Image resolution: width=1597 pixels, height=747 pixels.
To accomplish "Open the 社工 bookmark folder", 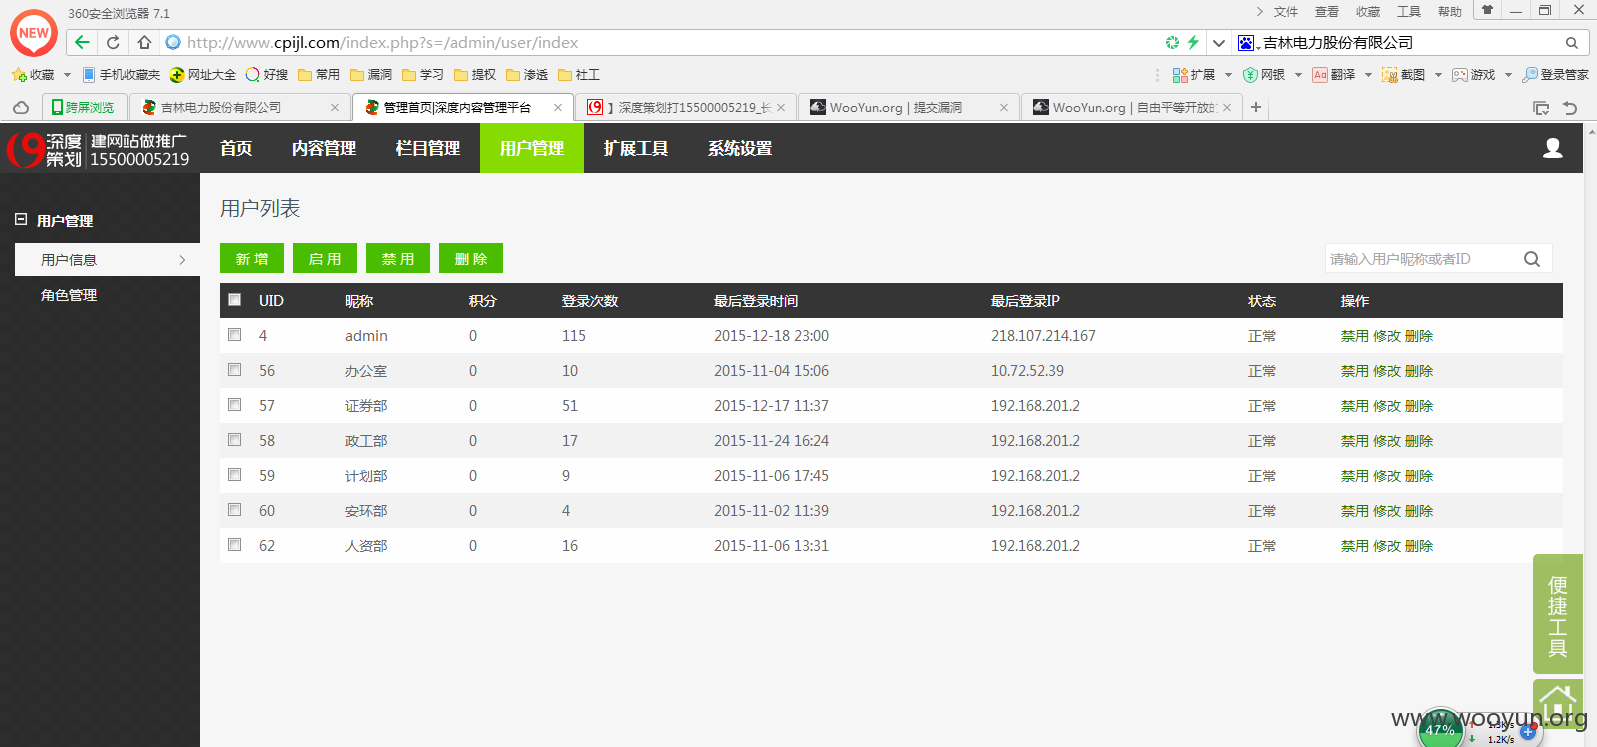I will point(579,75).
